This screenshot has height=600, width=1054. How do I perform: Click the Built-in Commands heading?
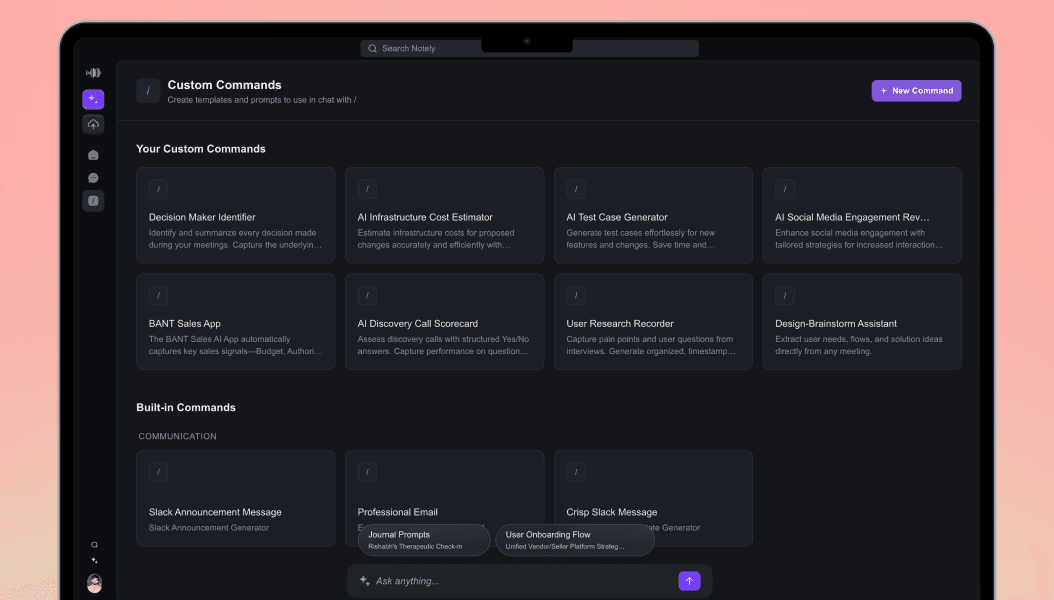coord(186,408)
